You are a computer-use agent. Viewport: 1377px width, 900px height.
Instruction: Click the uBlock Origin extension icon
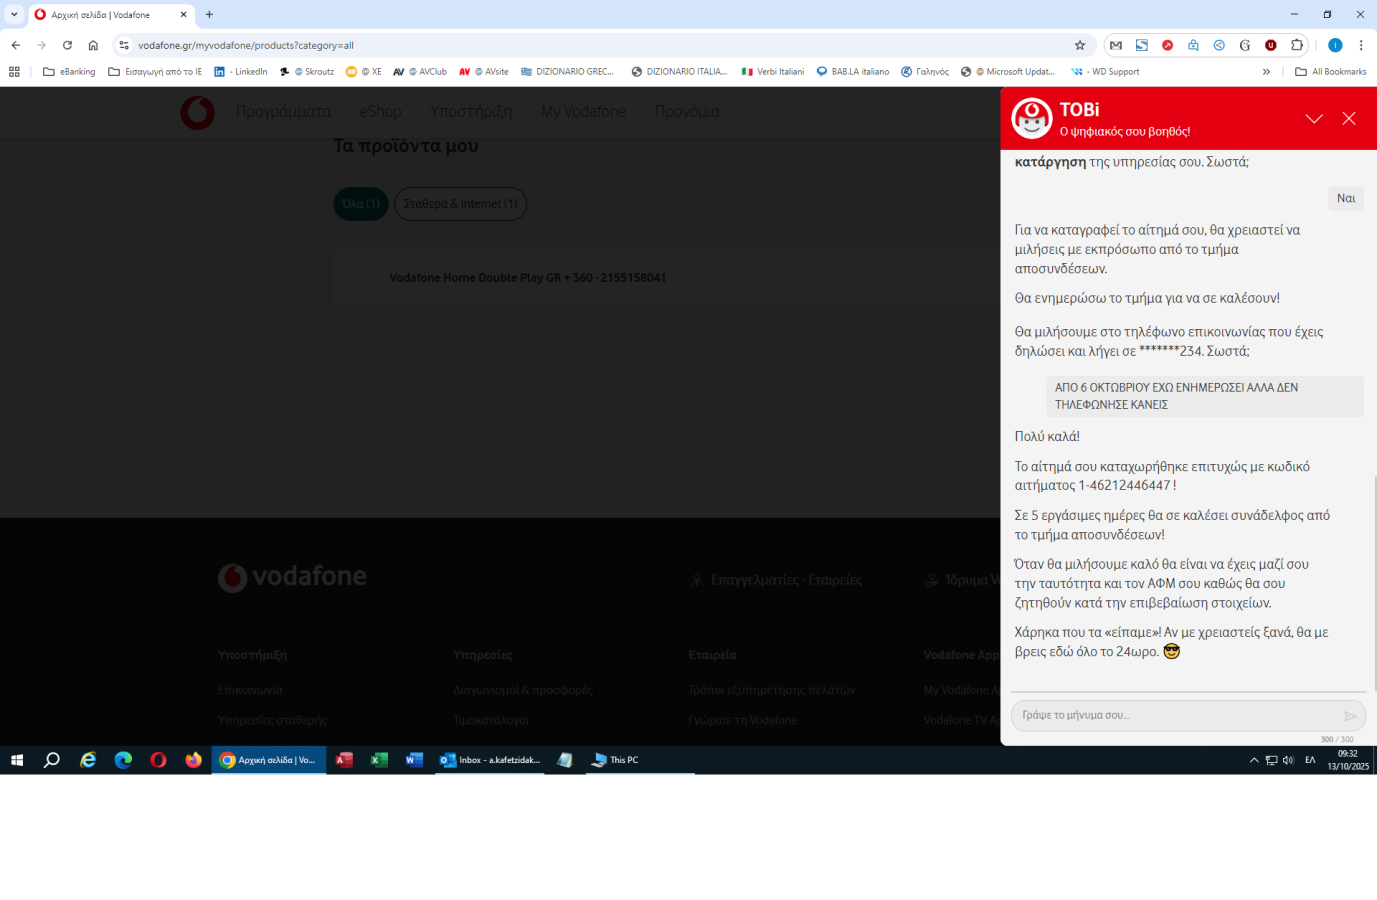[x=1270, y=45]
